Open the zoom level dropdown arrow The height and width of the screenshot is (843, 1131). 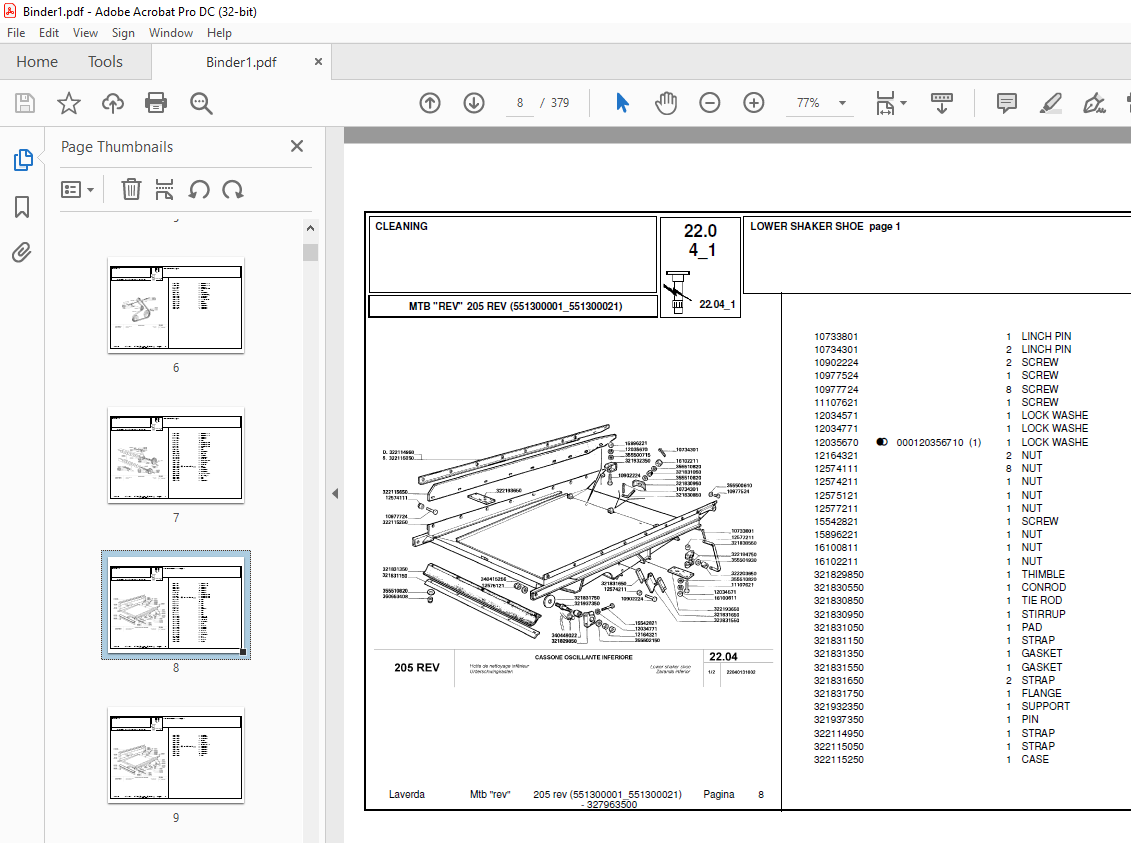tap(842, 103)
